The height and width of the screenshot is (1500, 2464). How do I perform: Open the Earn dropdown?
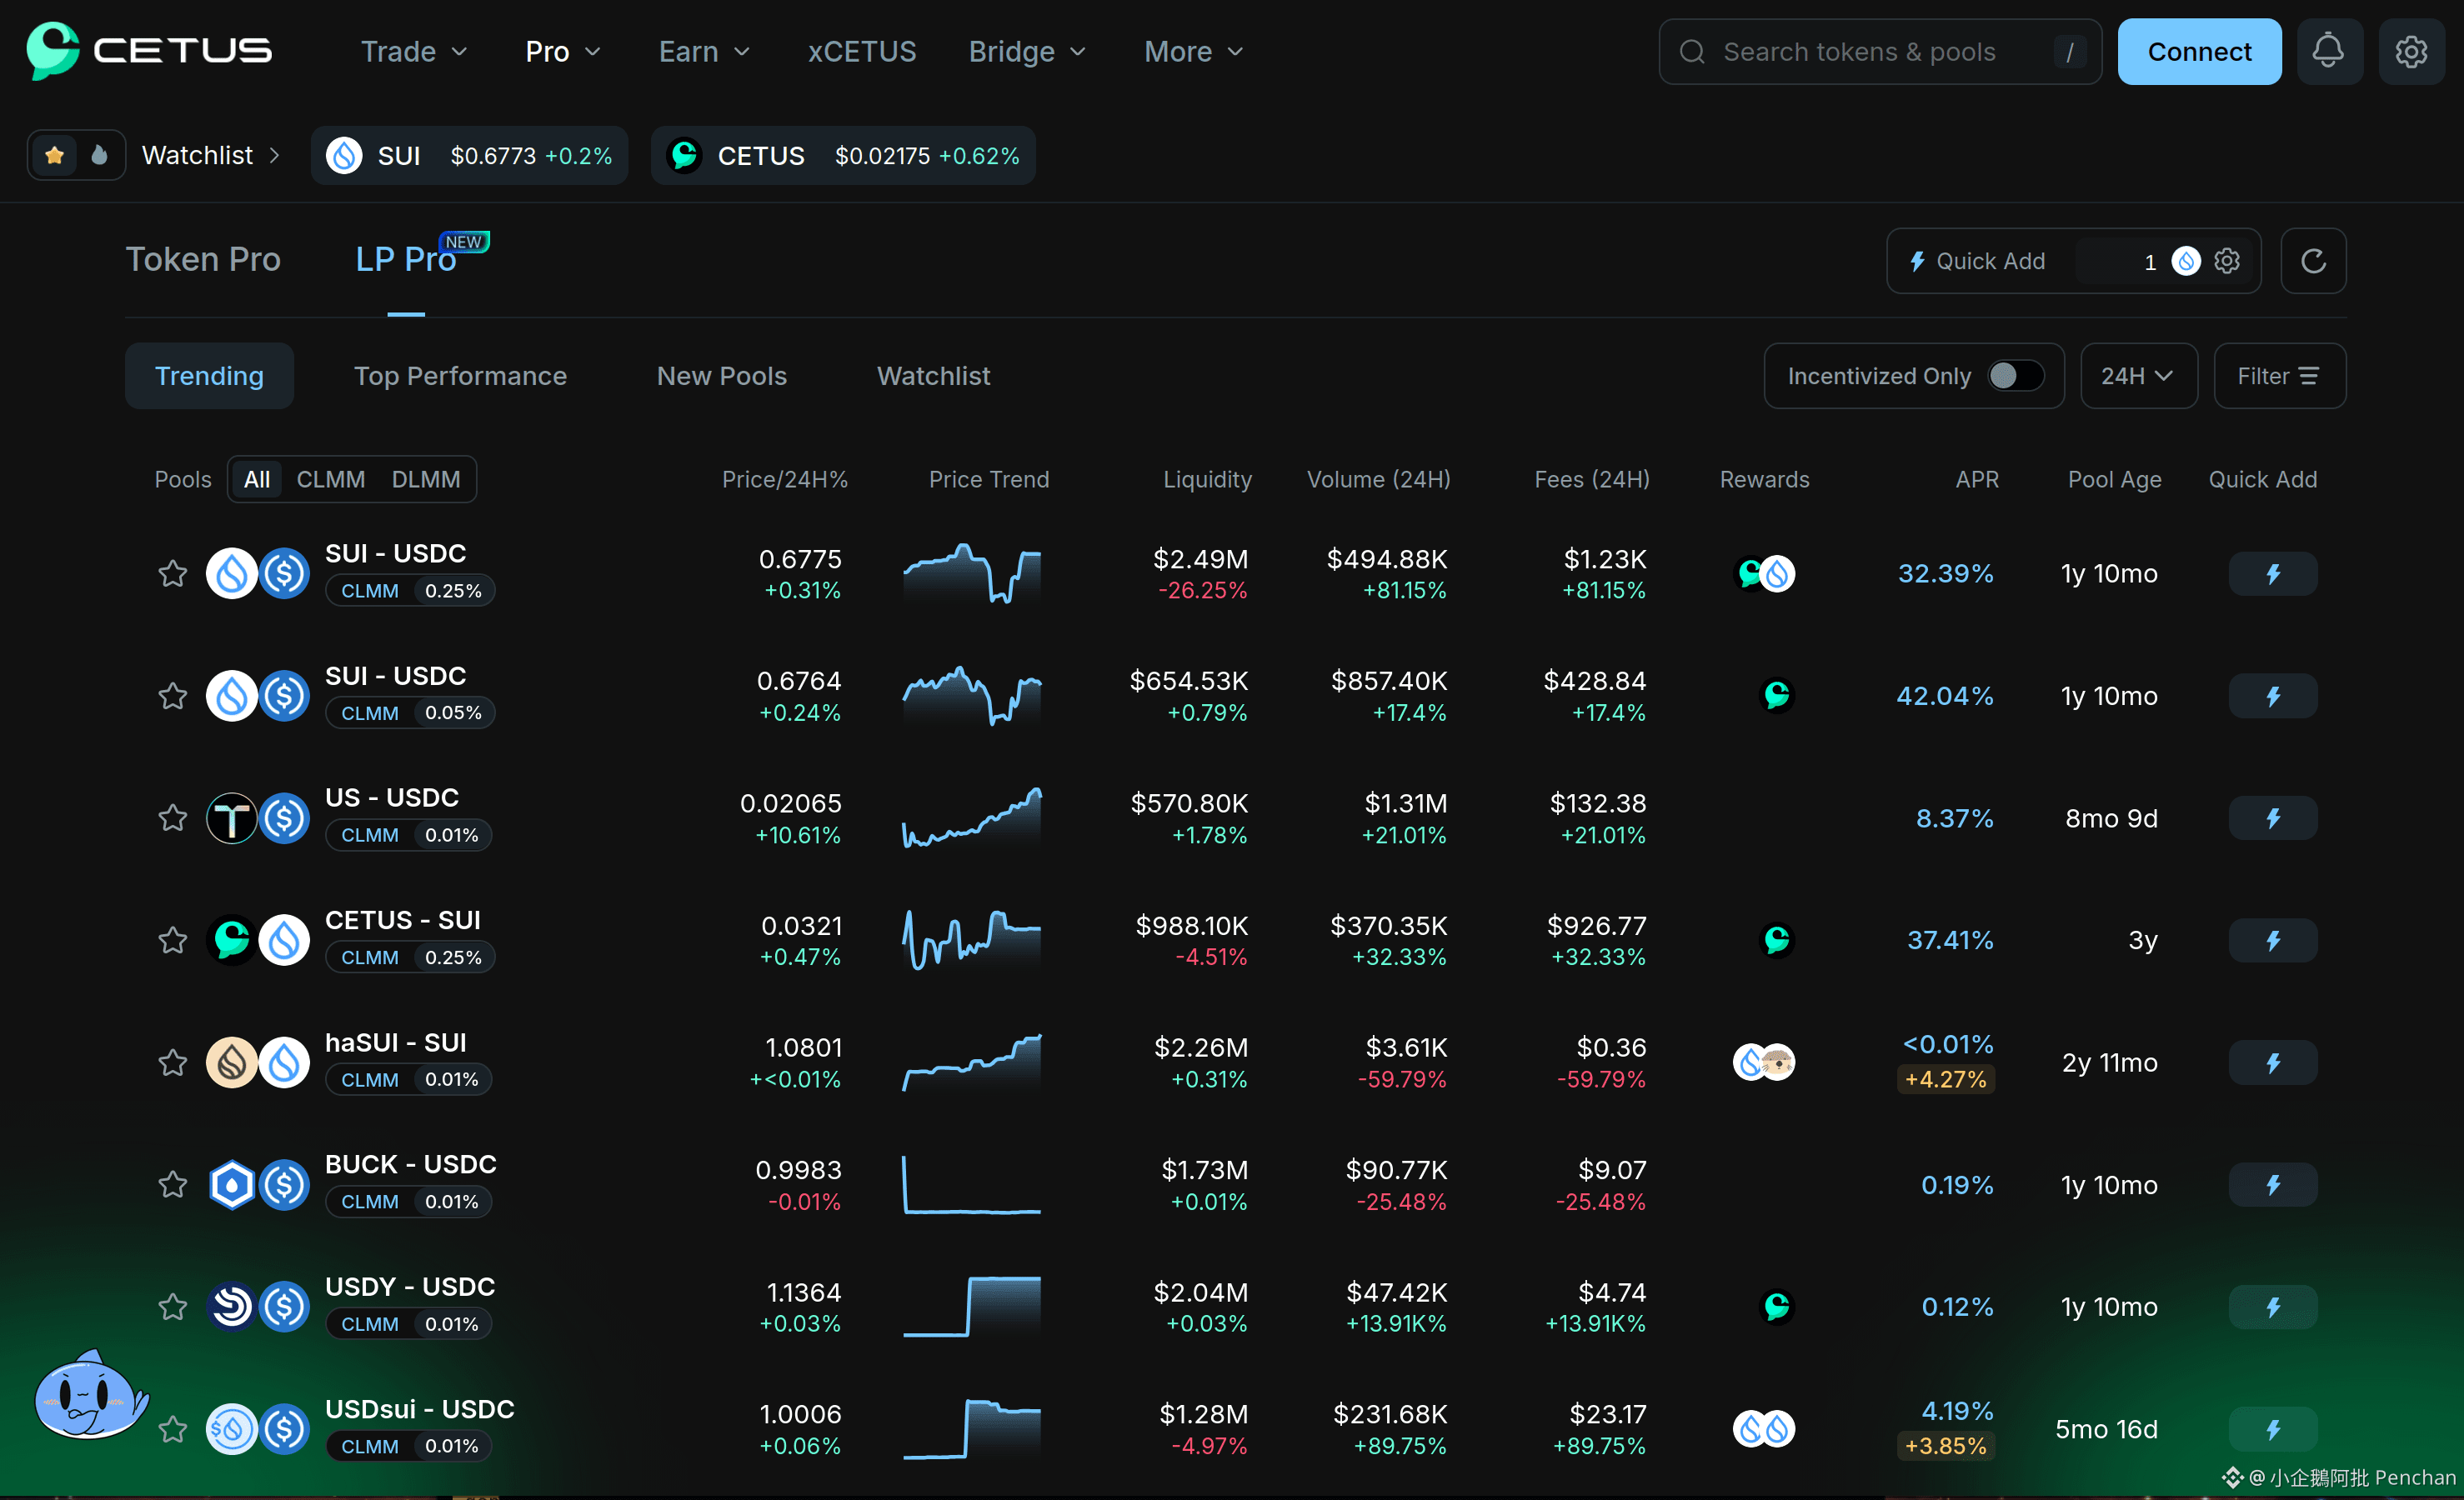[704, 51]
